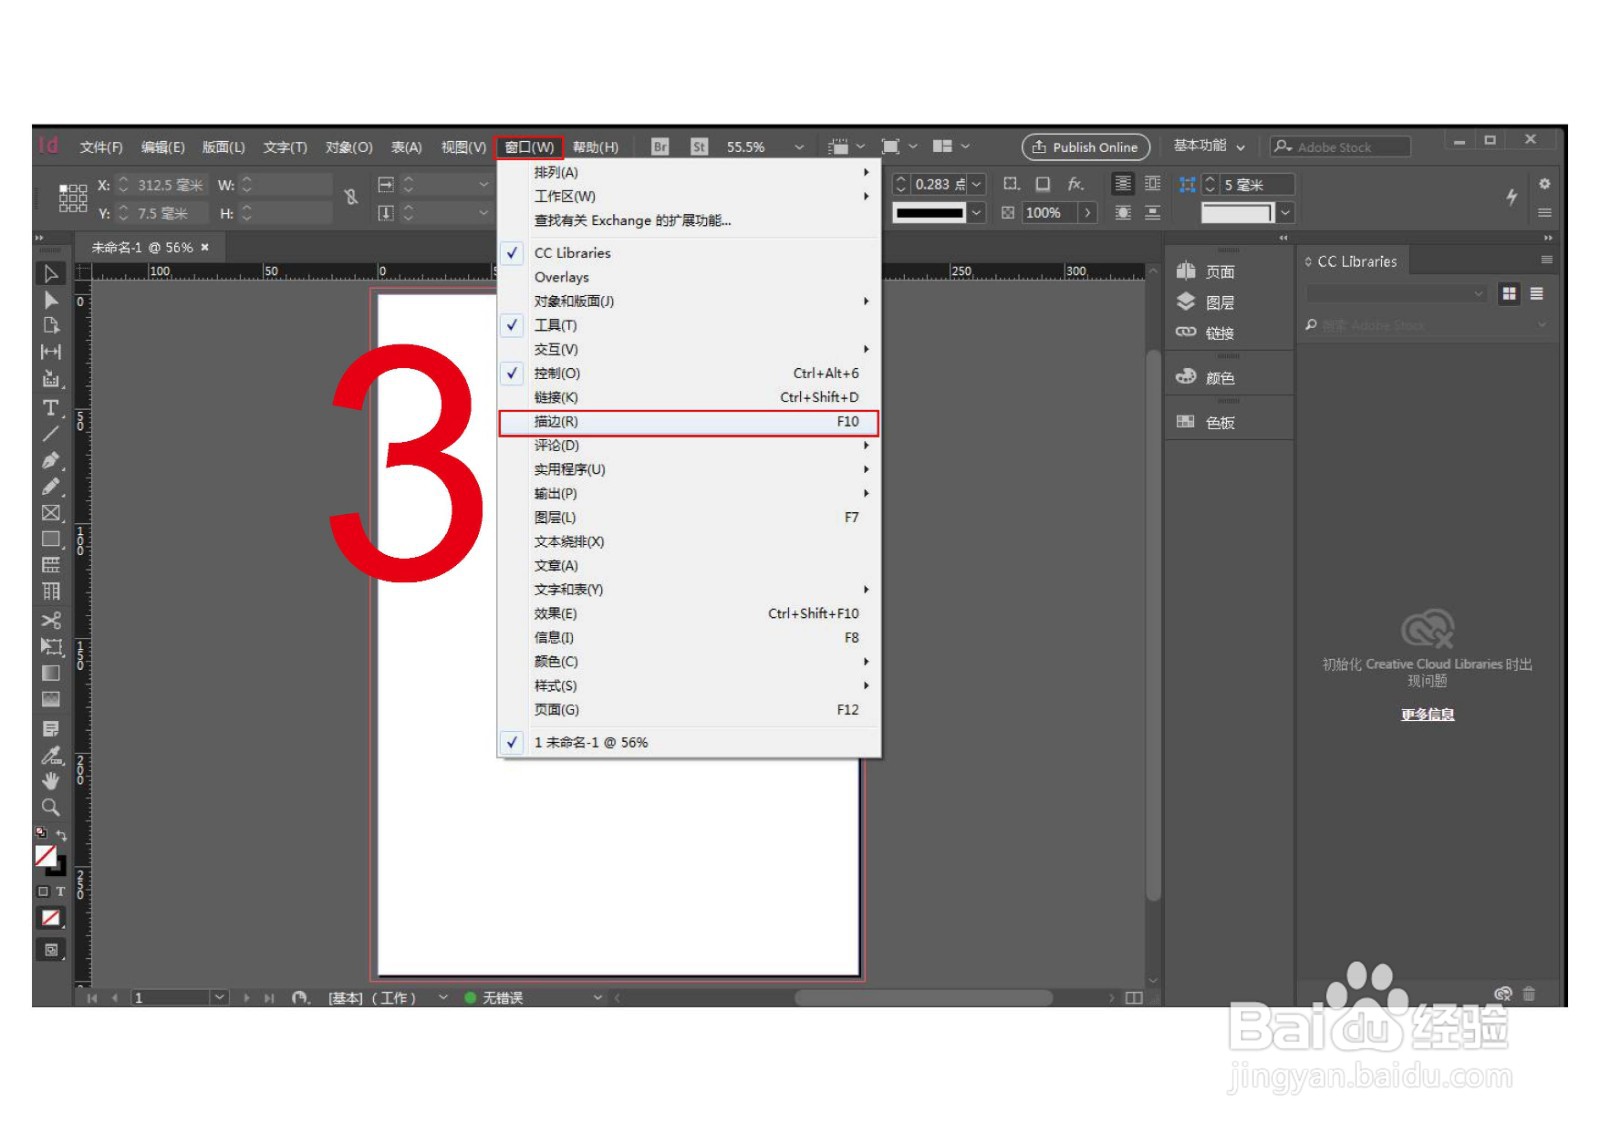Screen dimensions: 1600x1131
Task: Open Adobe Bridge via Br icon
Action: click(x=660, y=147)
